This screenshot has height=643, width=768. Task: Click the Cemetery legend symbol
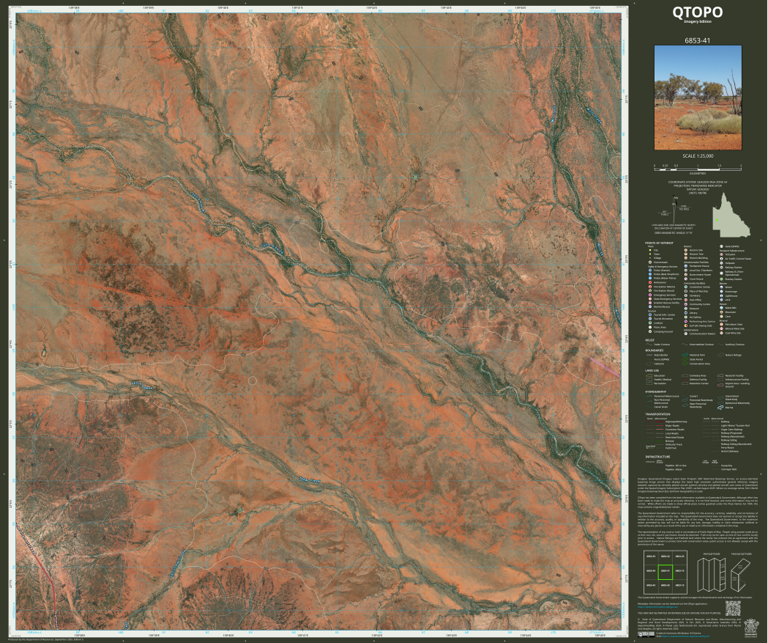click(686, 296)
